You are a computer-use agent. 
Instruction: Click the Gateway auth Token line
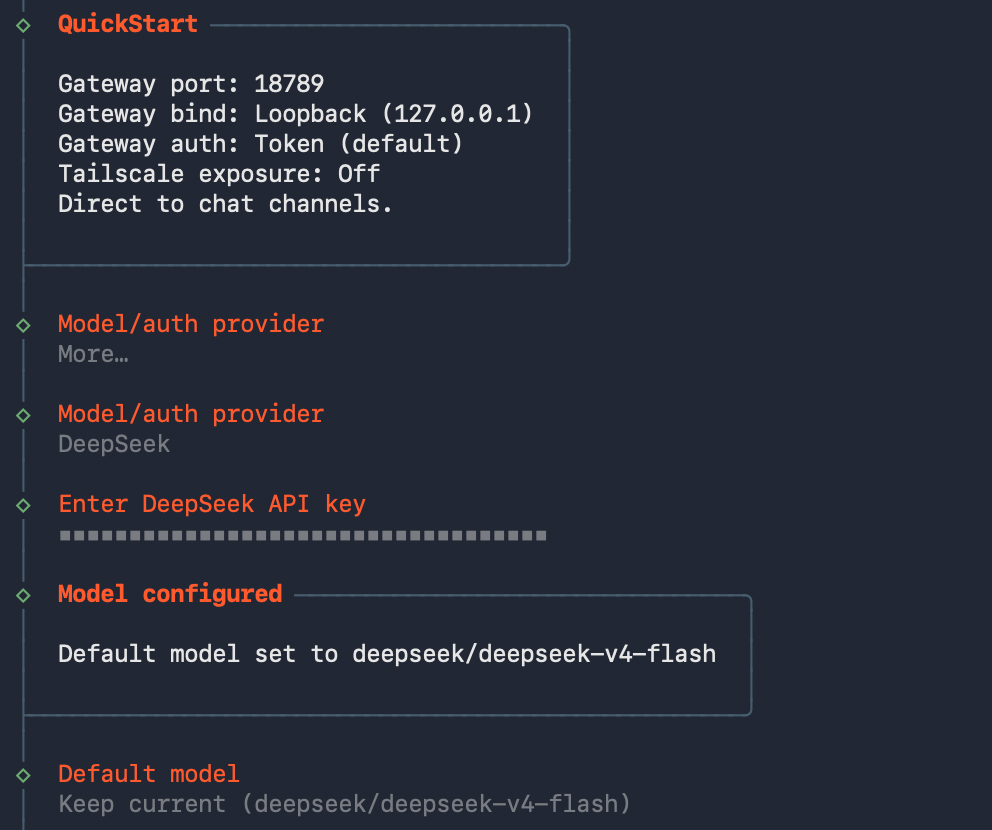pos(260,144)
